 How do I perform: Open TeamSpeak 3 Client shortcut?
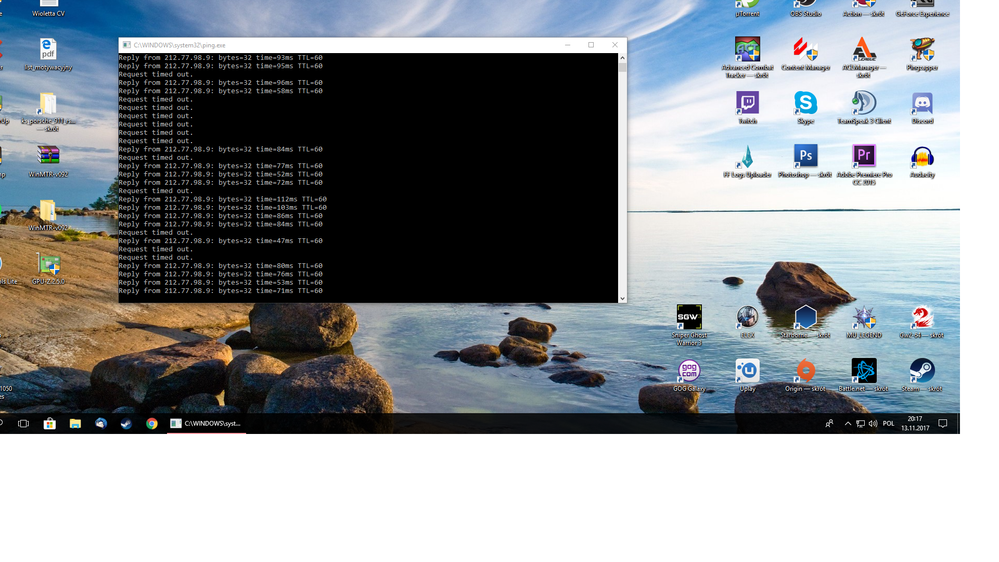pyautogui.click(x=864, y=103)
